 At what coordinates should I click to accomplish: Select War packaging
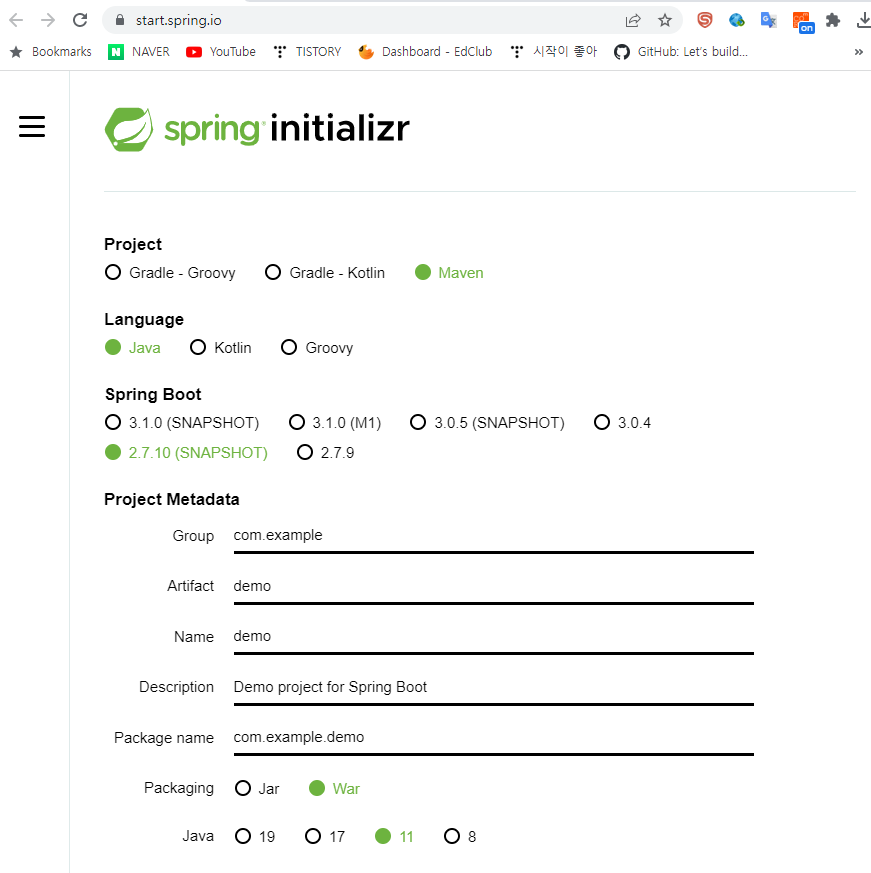pos(334,788)
